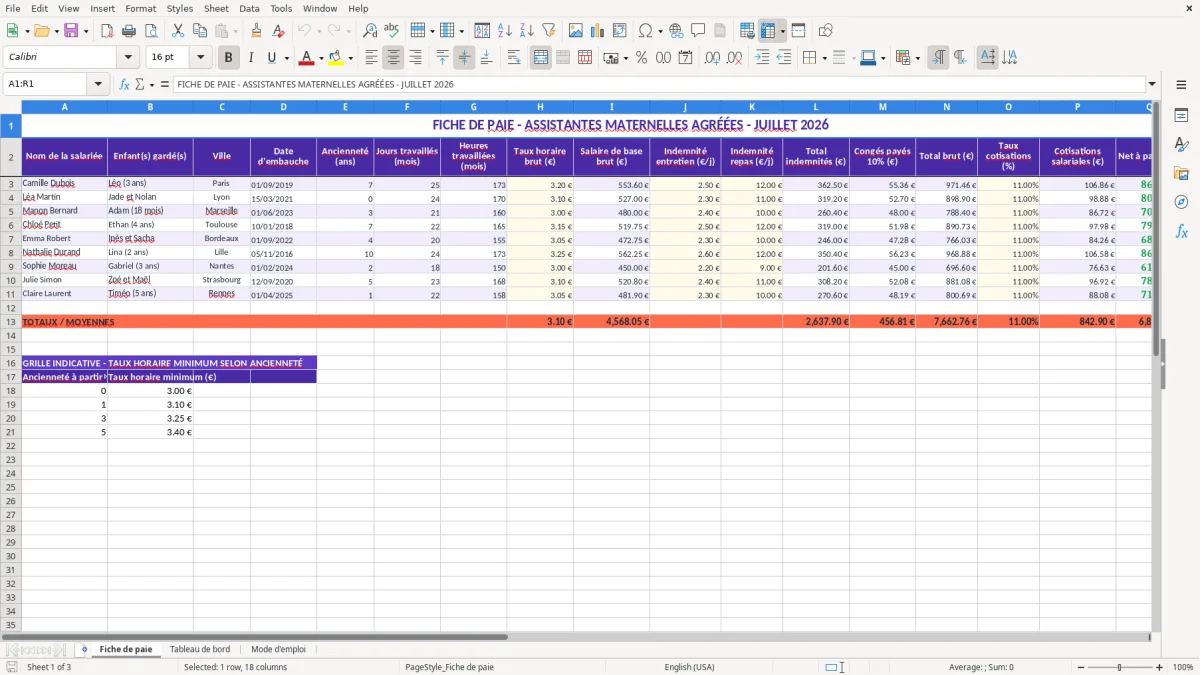This screenshot has width=1200, height=675.
Task: Click the Save document icon
Action: pyautogui.click(x=71, y=31)
